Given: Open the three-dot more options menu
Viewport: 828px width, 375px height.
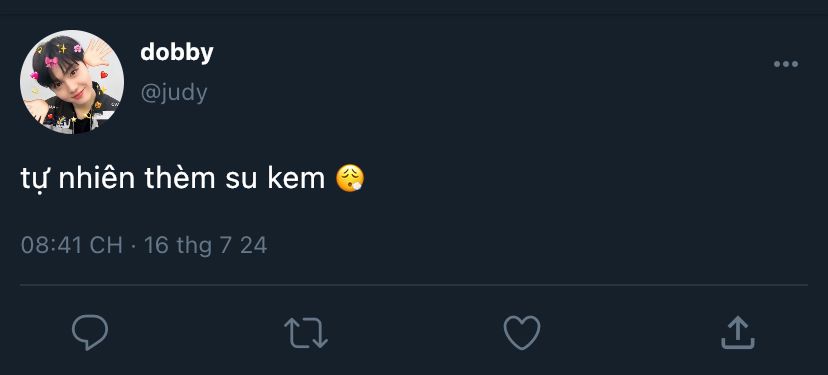Looking at the screenshot, I should click(786, 64).
